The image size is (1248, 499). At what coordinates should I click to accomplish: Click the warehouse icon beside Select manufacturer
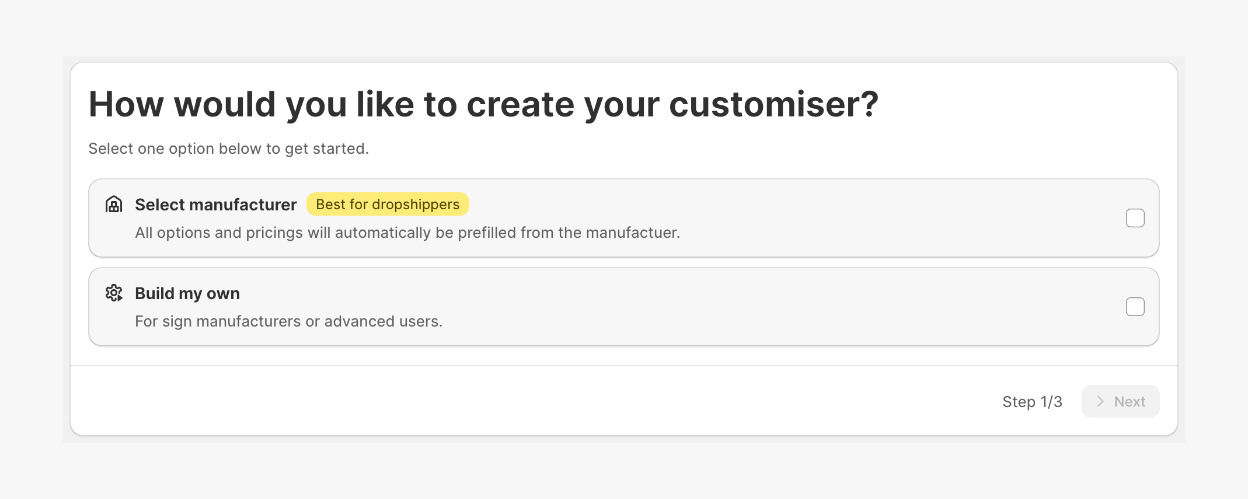click(114, 204)
